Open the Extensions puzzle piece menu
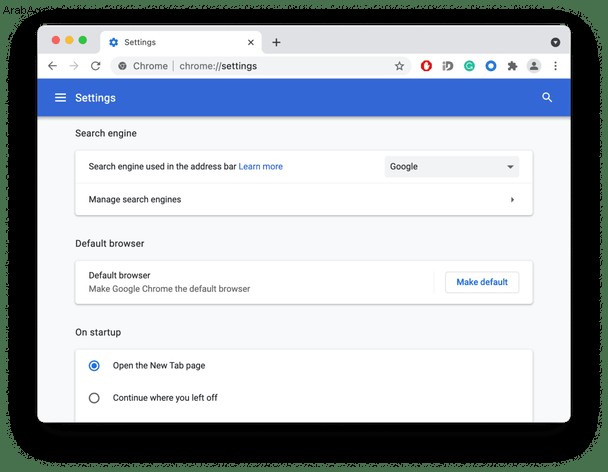 [x=512, y=66]
